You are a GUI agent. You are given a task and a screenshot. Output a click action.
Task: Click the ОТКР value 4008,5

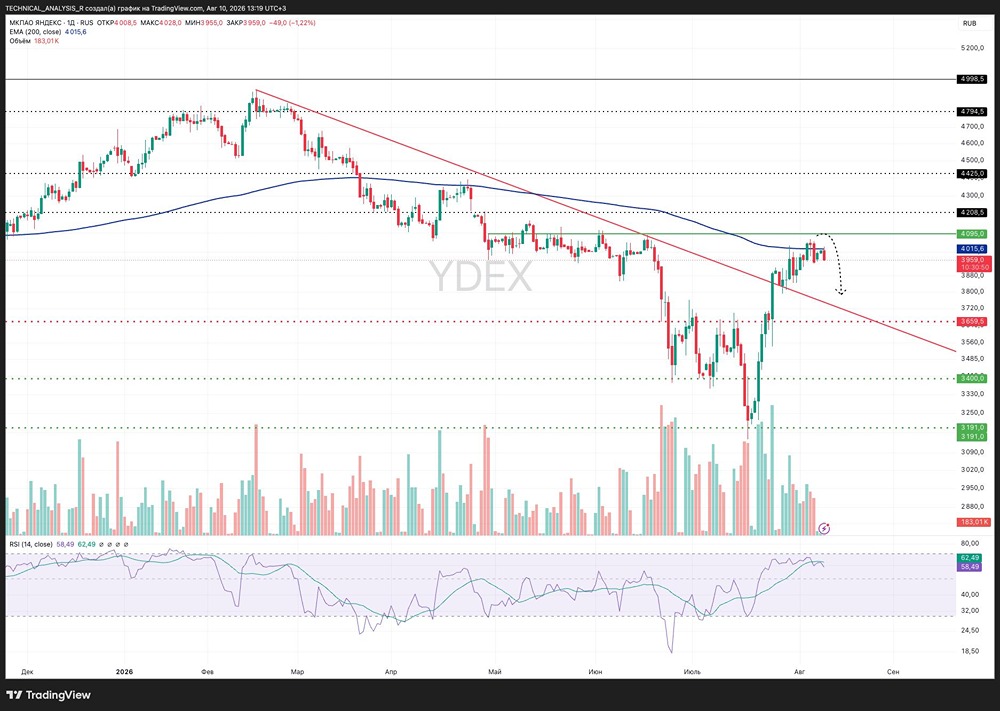127,23
